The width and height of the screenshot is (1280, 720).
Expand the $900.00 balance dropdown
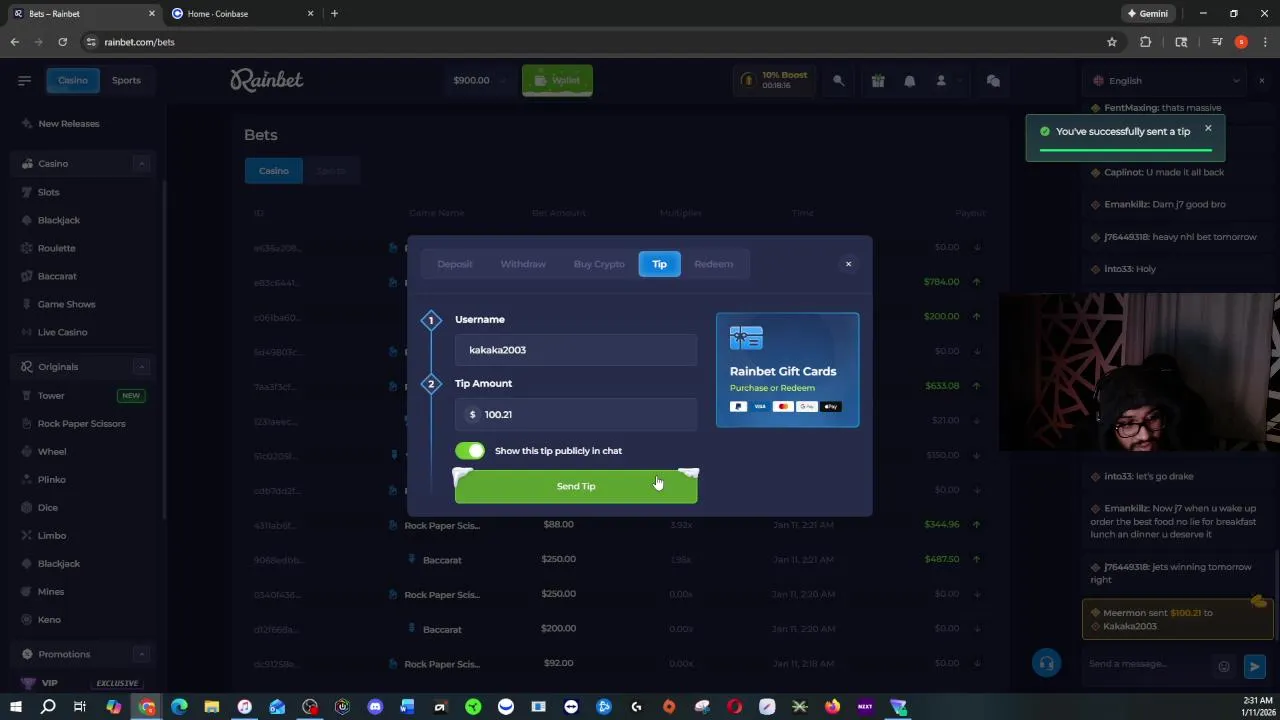pos(478,80)
